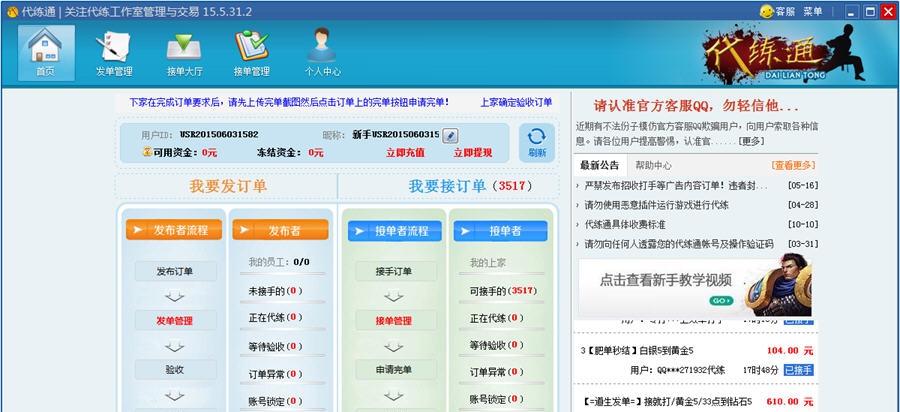The image size is (900, 412).
Task: Click the 代练通 logo
Action: pos(784,53)
